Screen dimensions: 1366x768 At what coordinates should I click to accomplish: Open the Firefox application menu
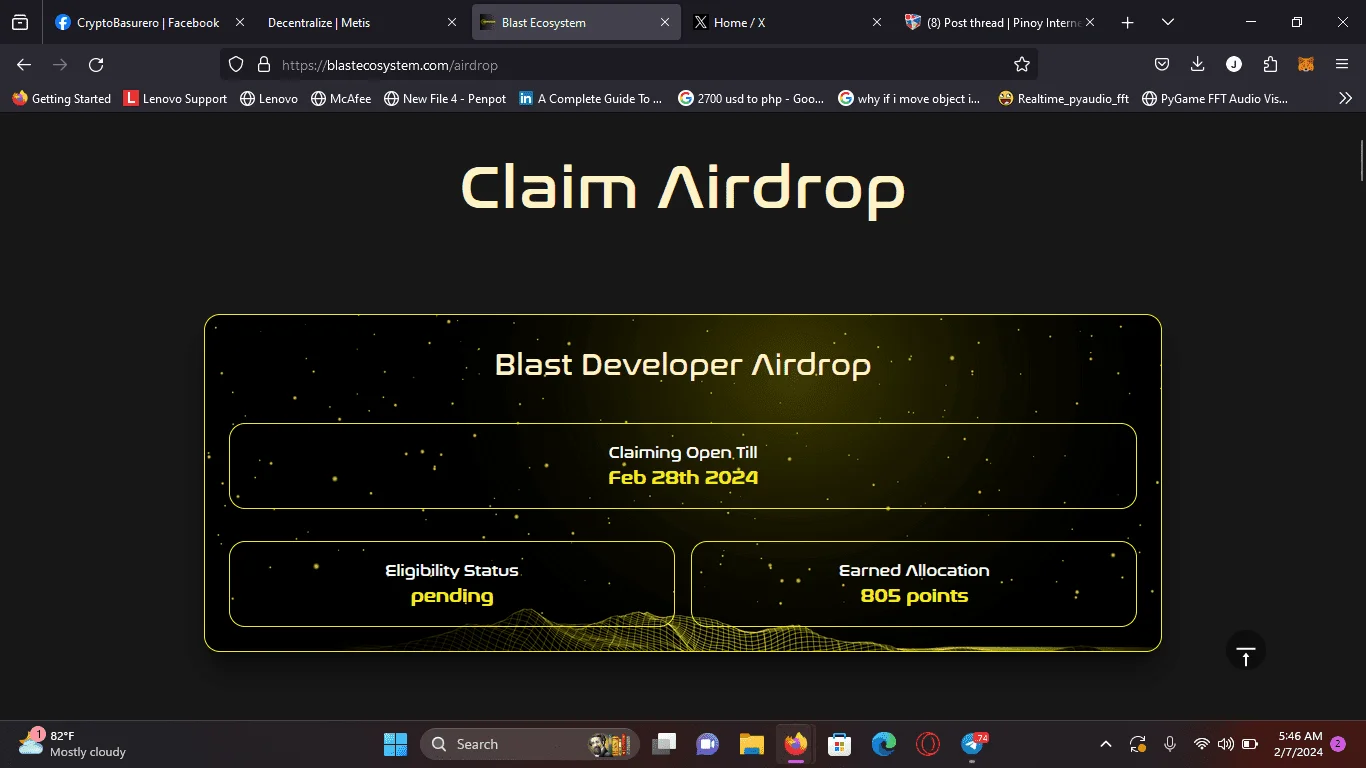click(x=1342, y=64)
